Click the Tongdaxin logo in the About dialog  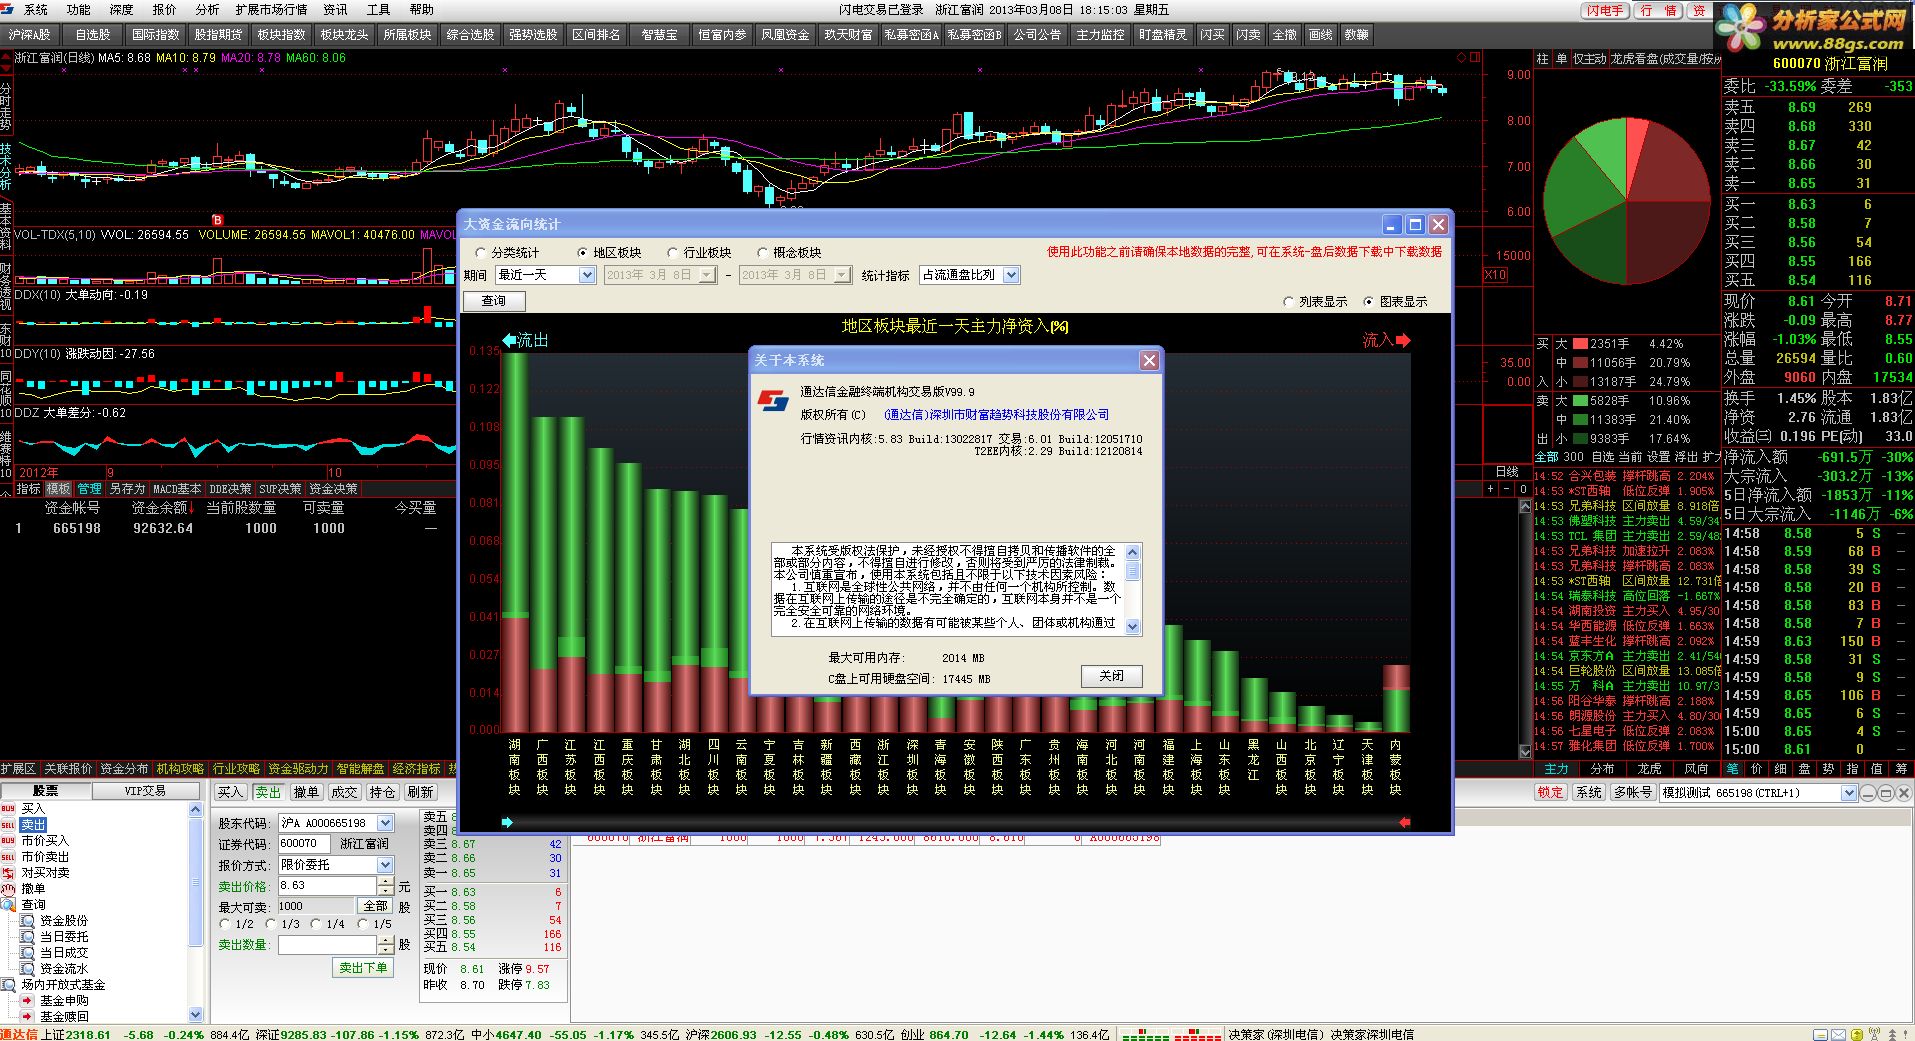click(772, 399)
